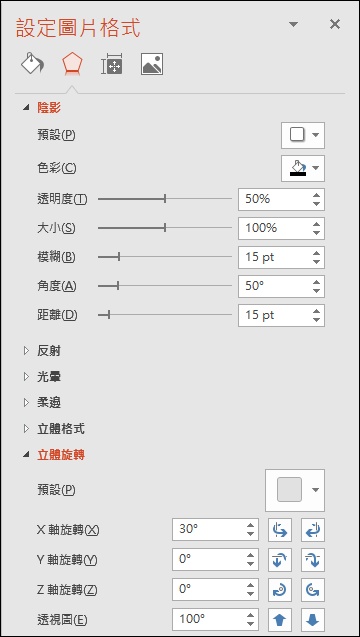Click rotate right button for X 軸旋轉
Screen dimensions: 360x637
tap(313, 530)
